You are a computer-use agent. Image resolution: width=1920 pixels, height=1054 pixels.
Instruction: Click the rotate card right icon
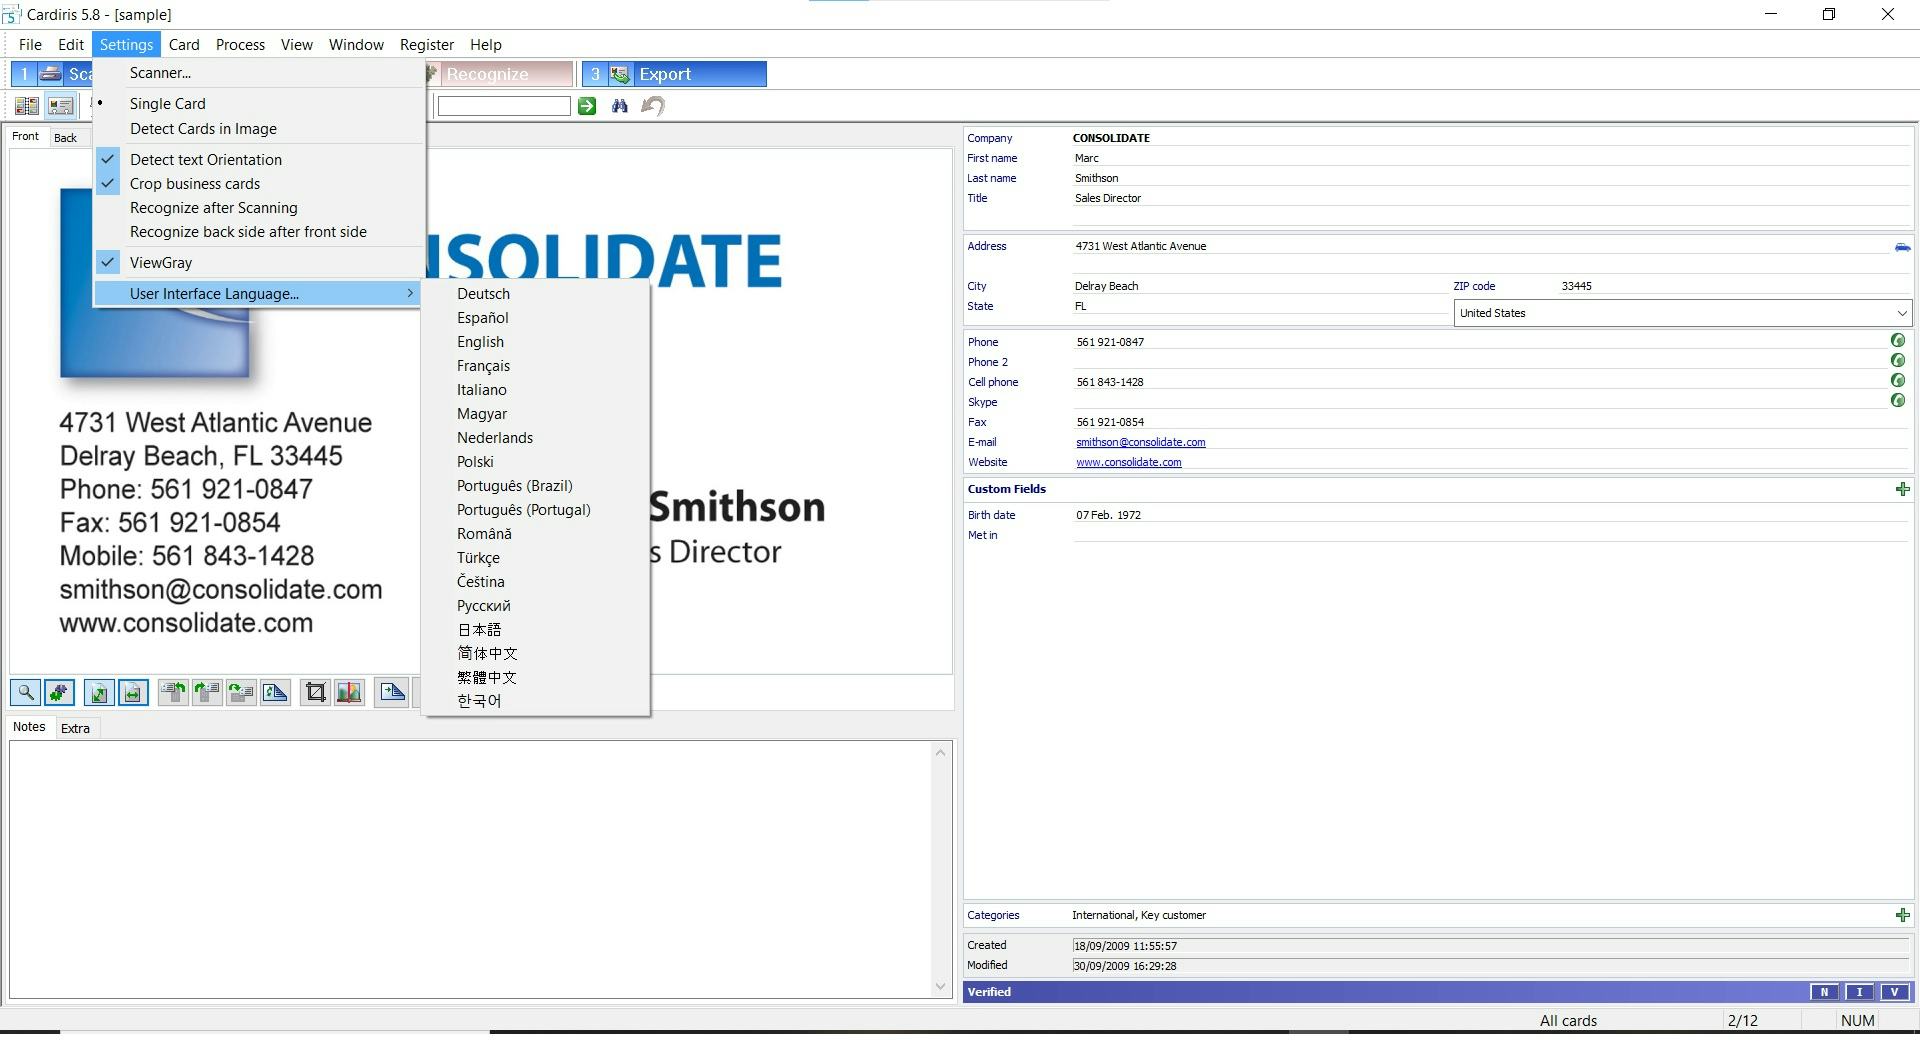coord(207,692)
